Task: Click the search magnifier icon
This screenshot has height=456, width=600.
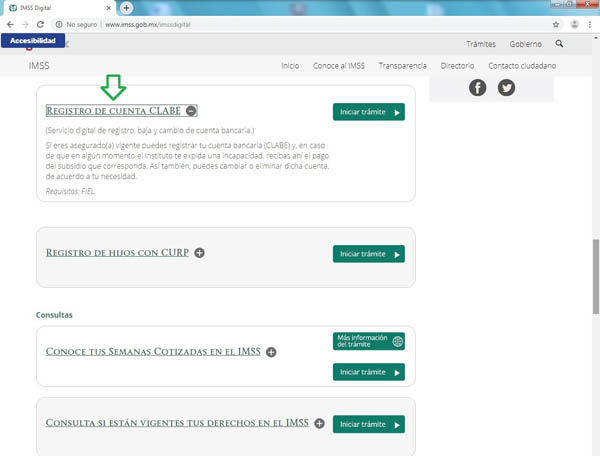Action: click(x=559, y=44)
